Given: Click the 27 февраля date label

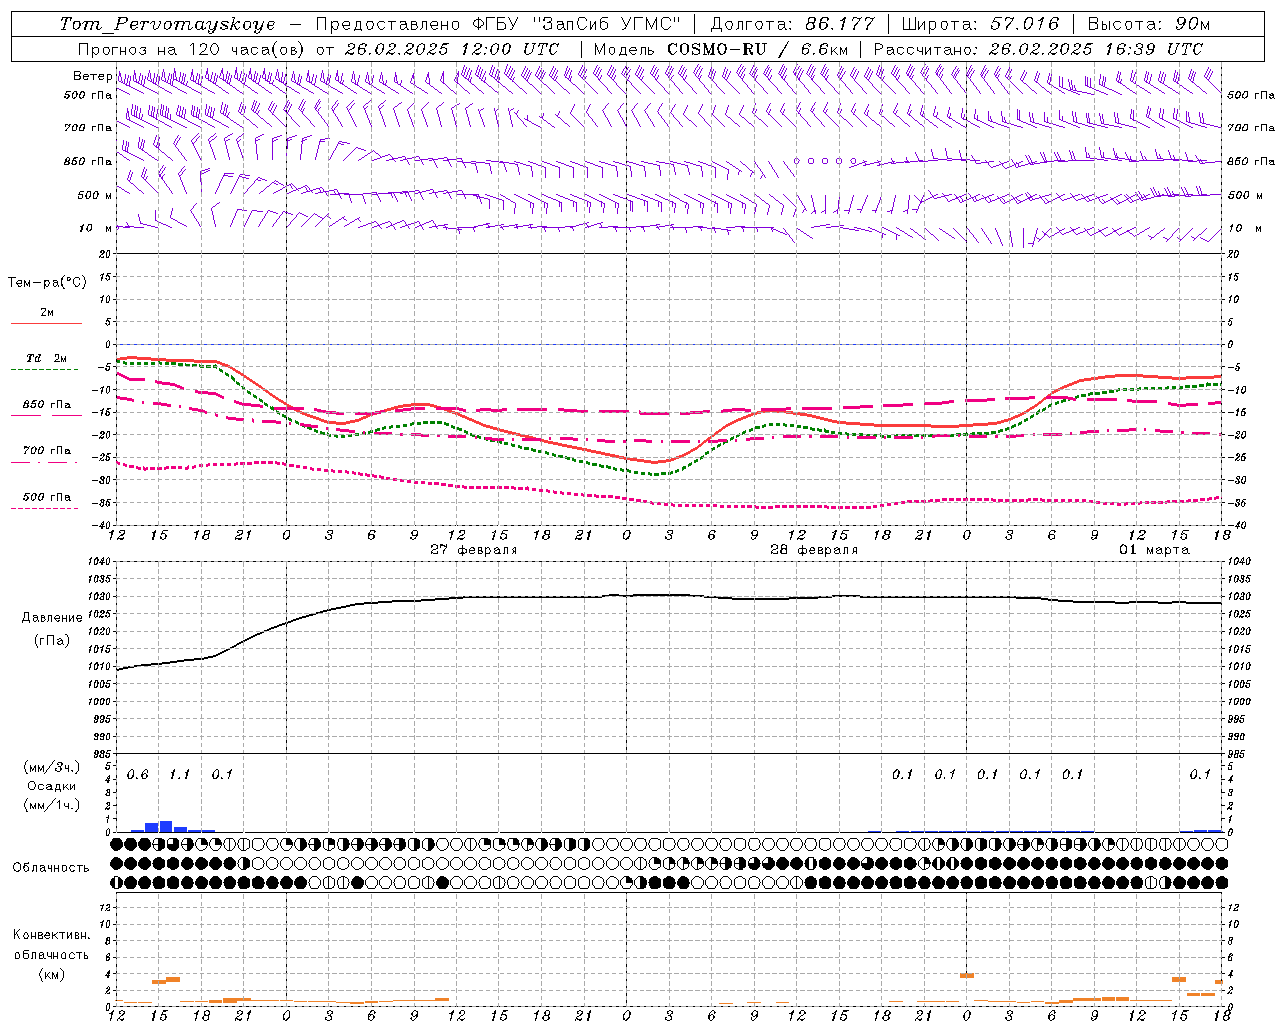Looking at the screenshot, I should pyautogui.click(x=474, y=550).
